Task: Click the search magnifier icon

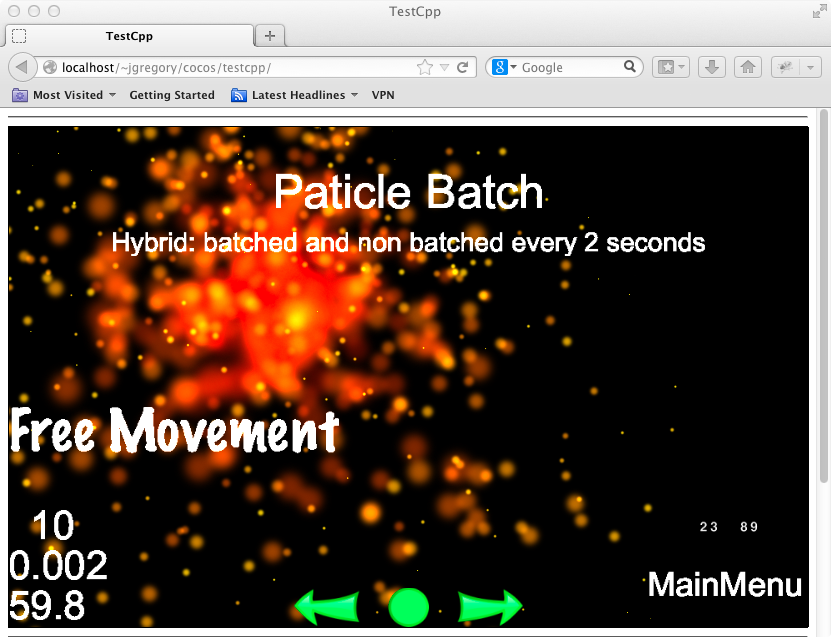Action: point(630,66)
